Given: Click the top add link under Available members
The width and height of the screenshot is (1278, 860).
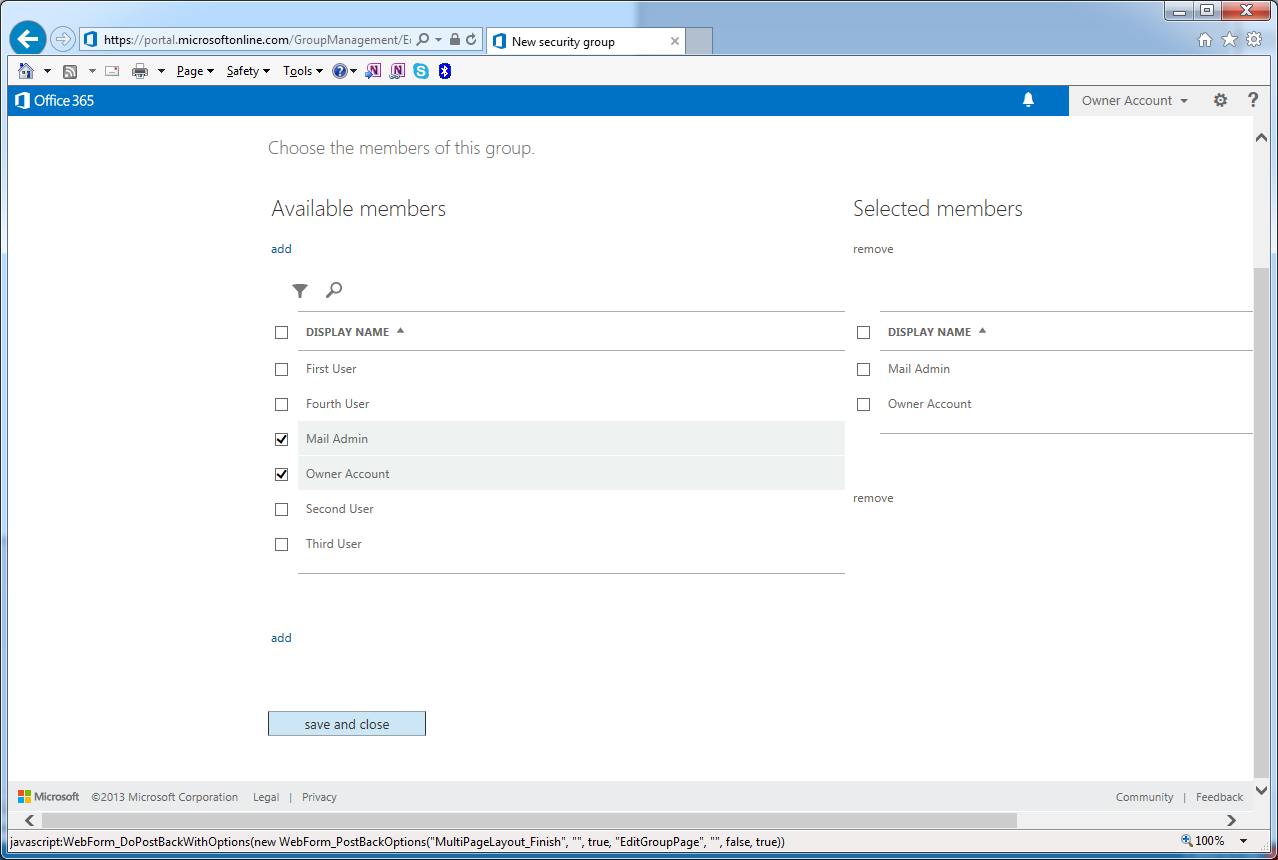Looking at the screenshot, I should pos(281,249).
